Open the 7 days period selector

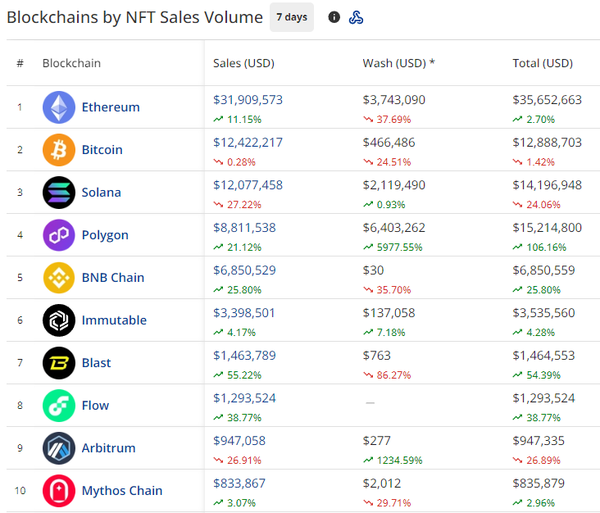tap(292, 17)
